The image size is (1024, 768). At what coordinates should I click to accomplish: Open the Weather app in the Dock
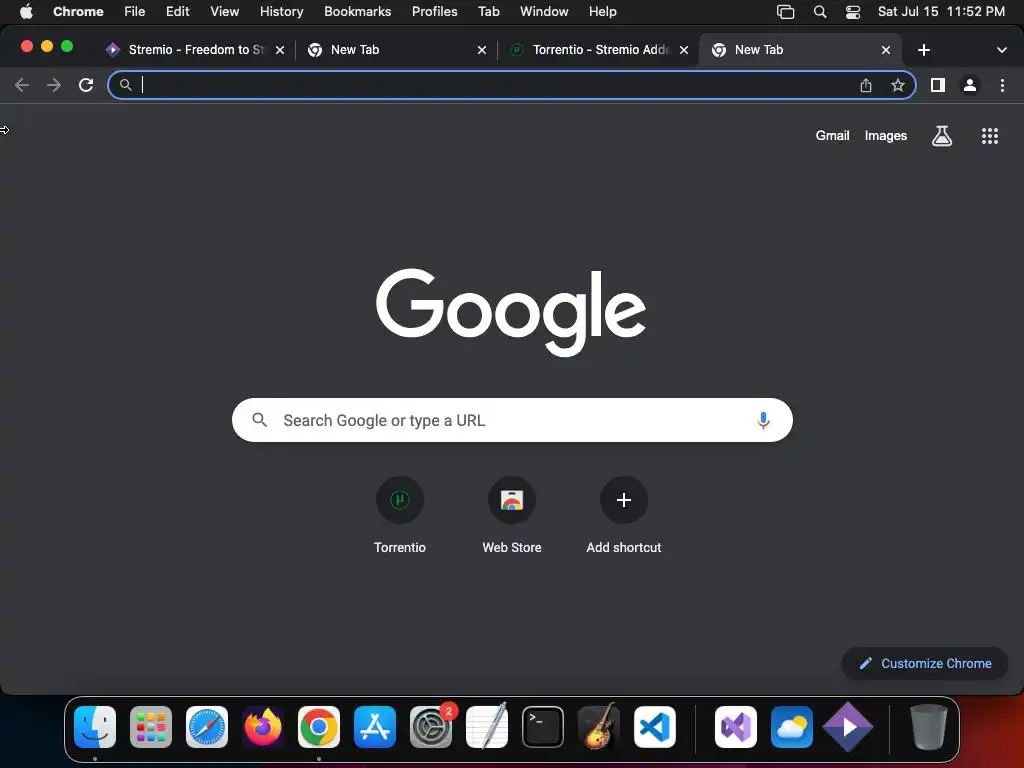(792, 727)
